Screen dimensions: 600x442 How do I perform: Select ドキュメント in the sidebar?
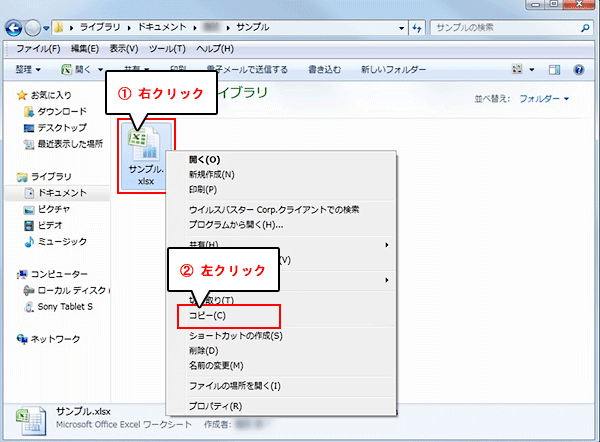click(62, 192)
